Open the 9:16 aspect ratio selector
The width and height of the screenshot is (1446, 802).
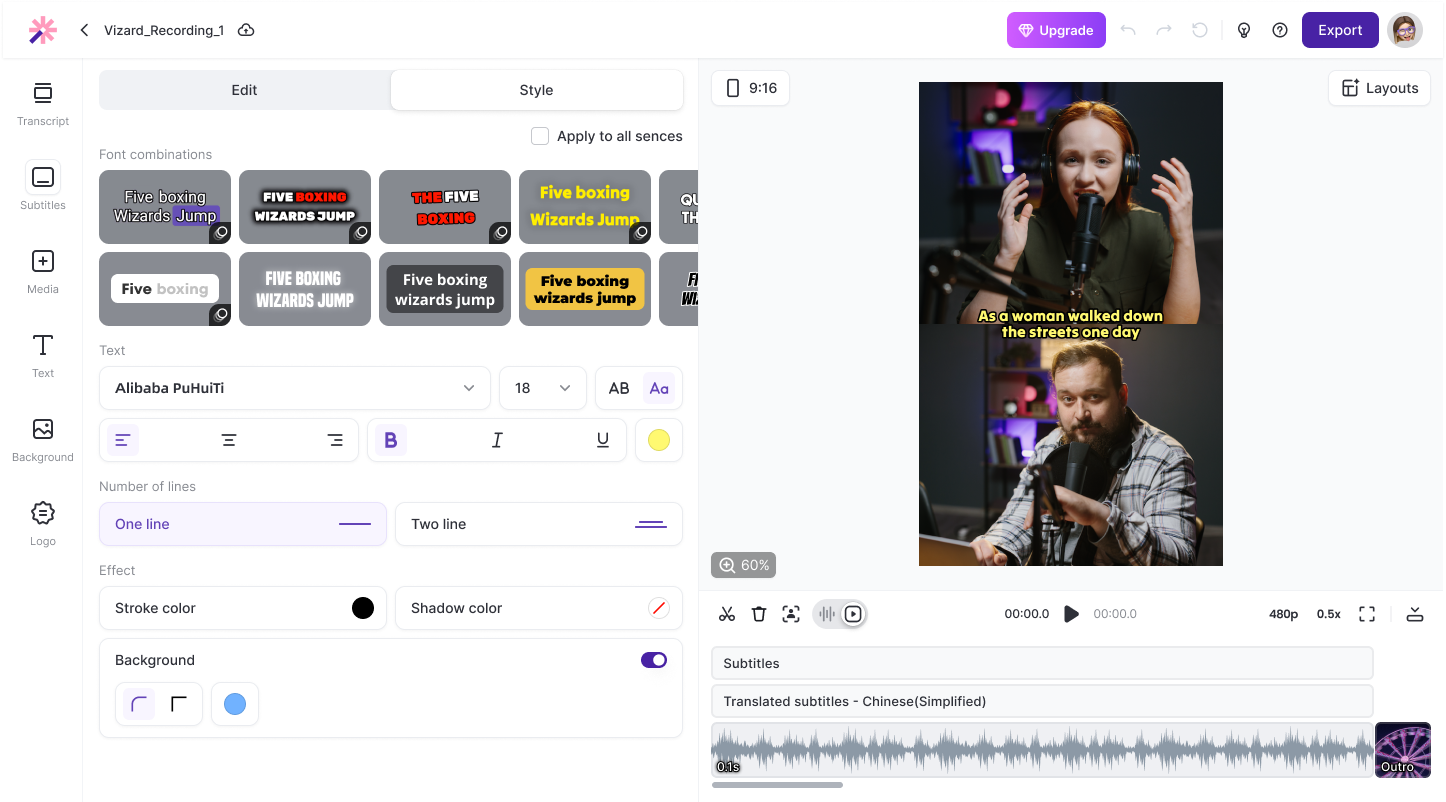[x=751, y=88]
